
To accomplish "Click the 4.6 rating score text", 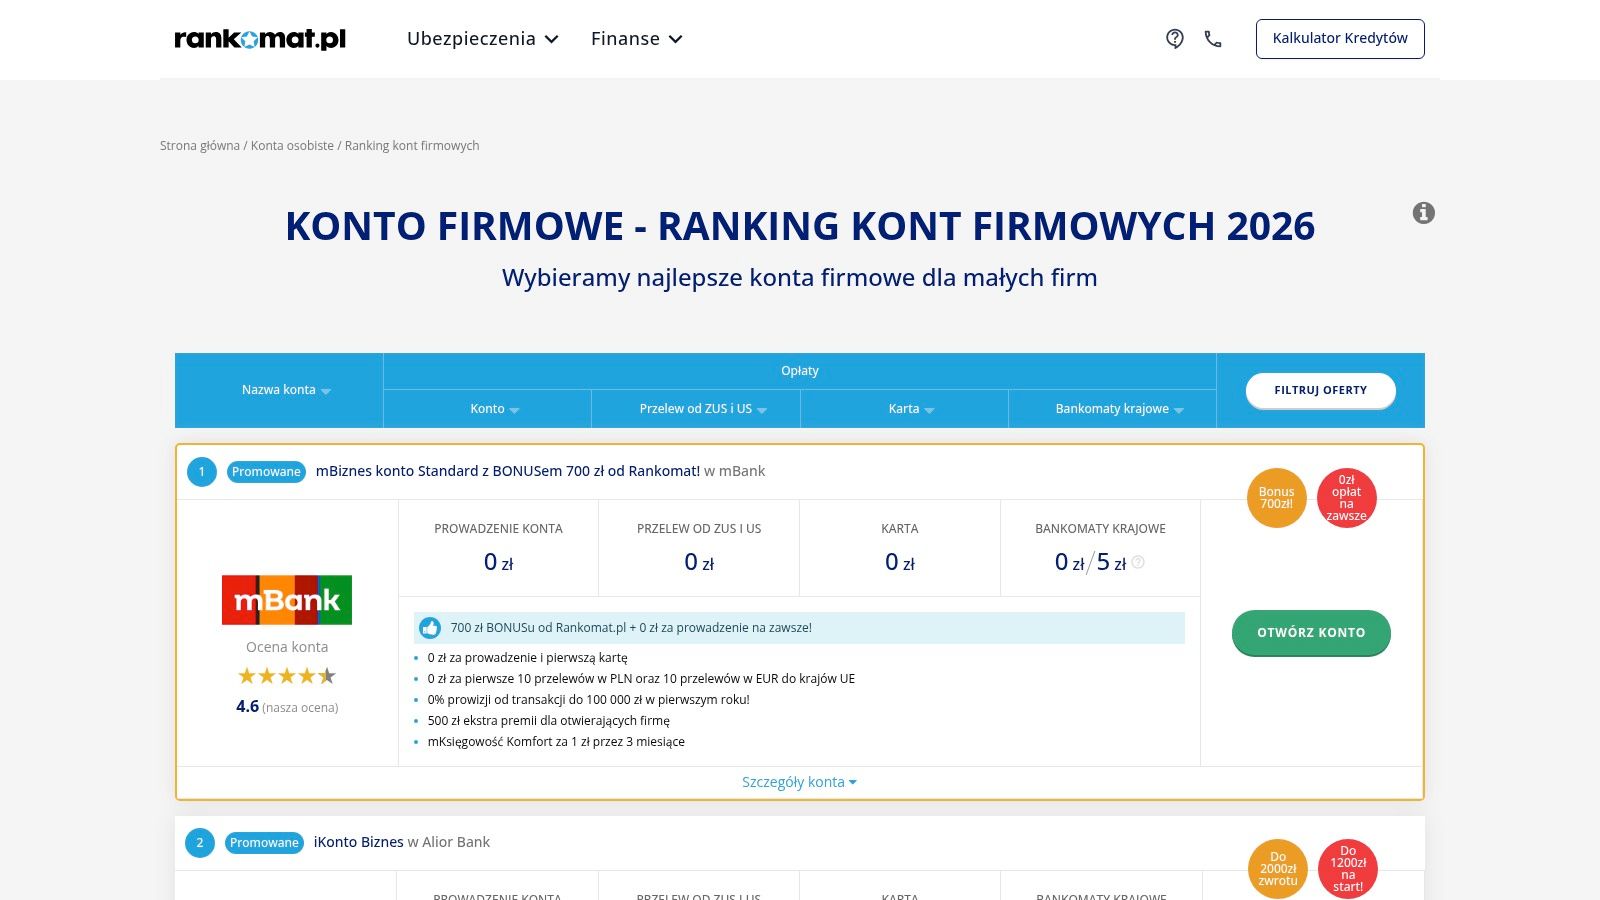I will (247, 706).
